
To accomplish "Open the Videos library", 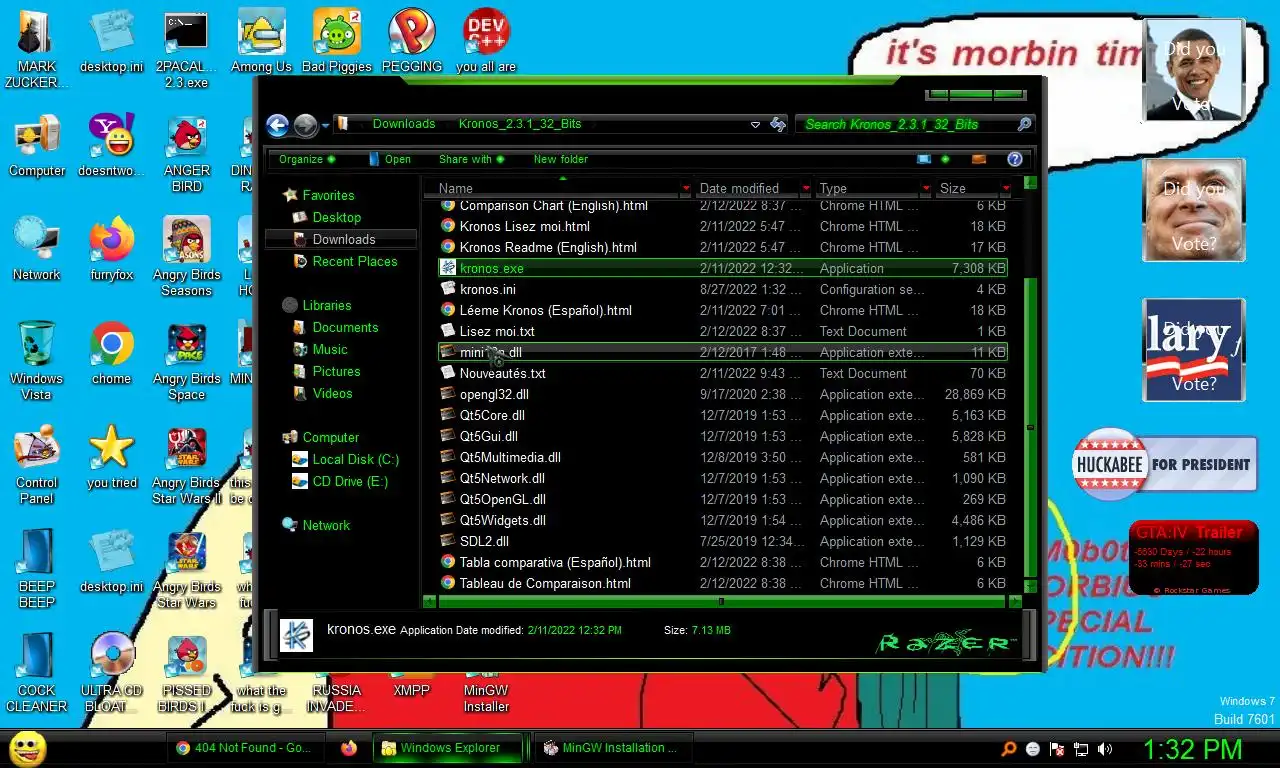I will pyautogui.click(x=332, y=393).
